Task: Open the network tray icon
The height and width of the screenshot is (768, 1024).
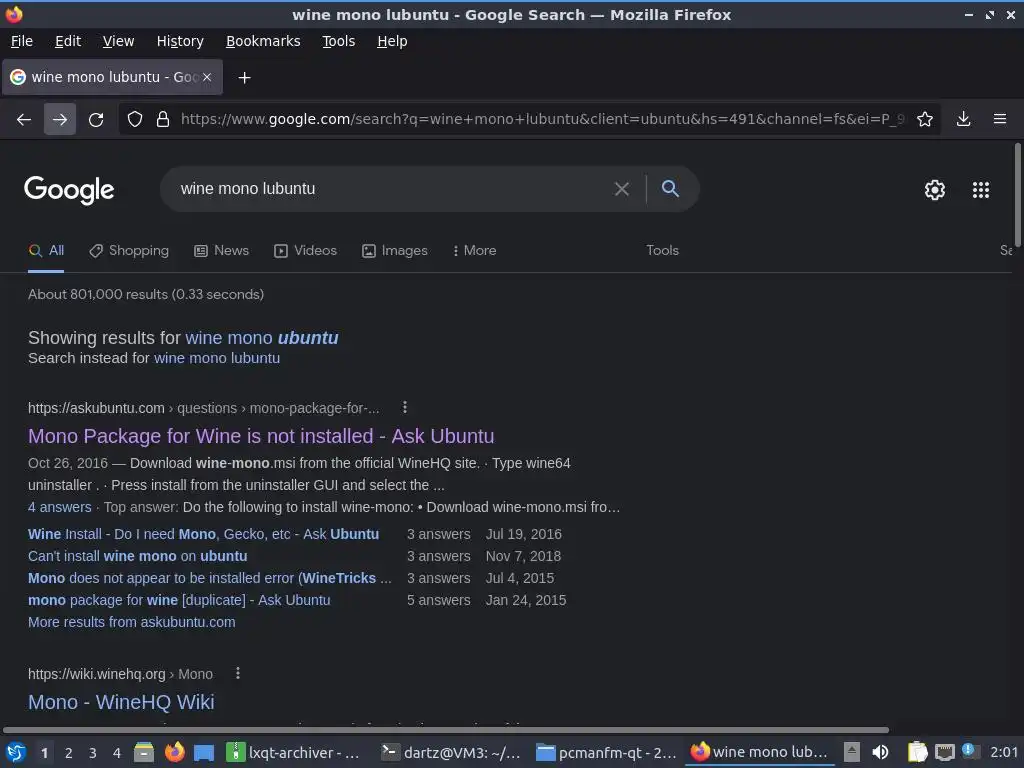Action: coord(944,752)
